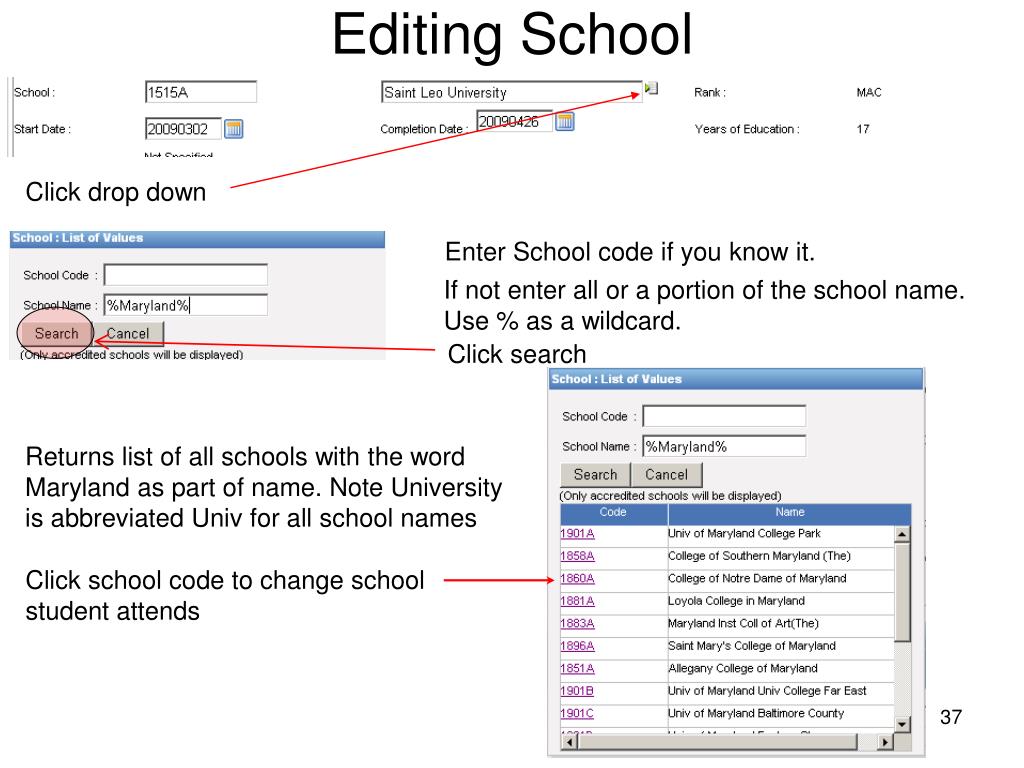Click the Completion Date field 20090426
This screenshot has height=768, width=1024.
(515, 121)
